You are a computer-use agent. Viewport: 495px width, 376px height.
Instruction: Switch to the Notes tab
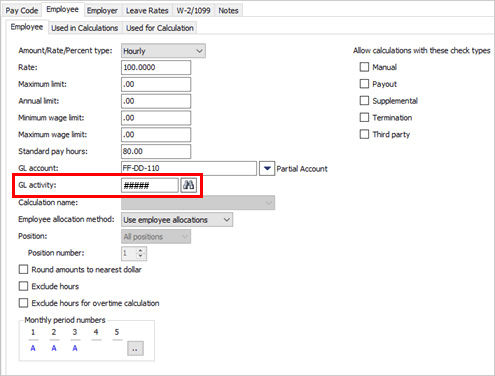[x=228, y=11]
